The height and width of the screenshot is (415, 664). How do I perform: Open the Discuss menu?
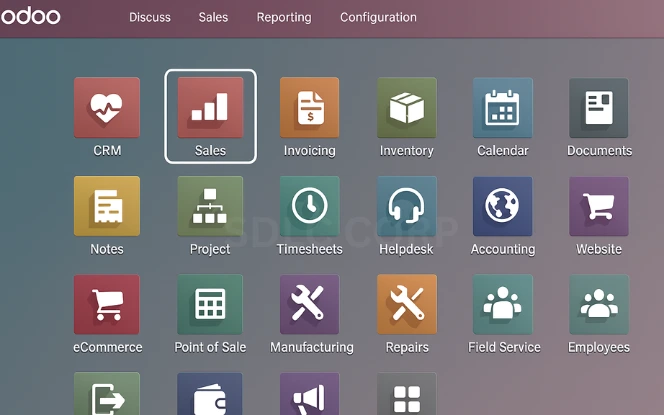(x=150, y=17)
